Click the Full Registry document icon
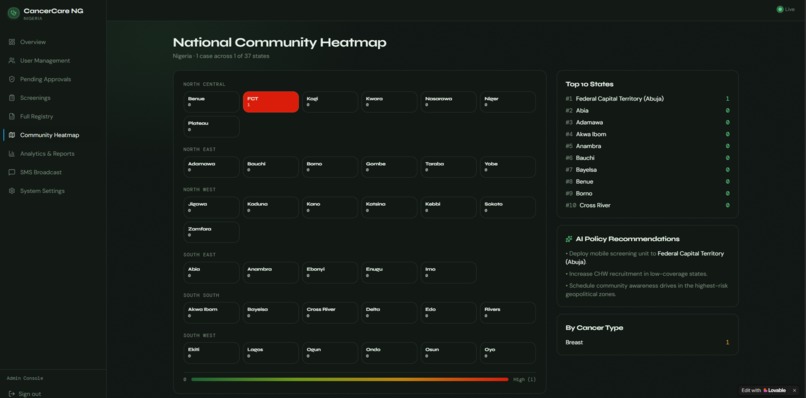 pos(12,116)
